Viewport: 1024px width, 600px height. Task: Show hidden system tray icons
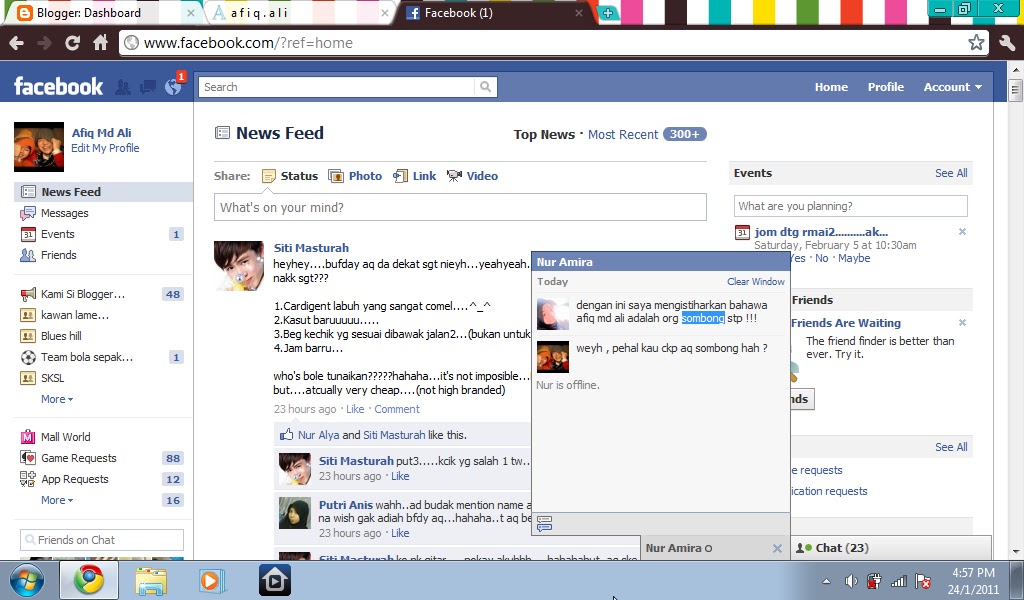[826, 580]
